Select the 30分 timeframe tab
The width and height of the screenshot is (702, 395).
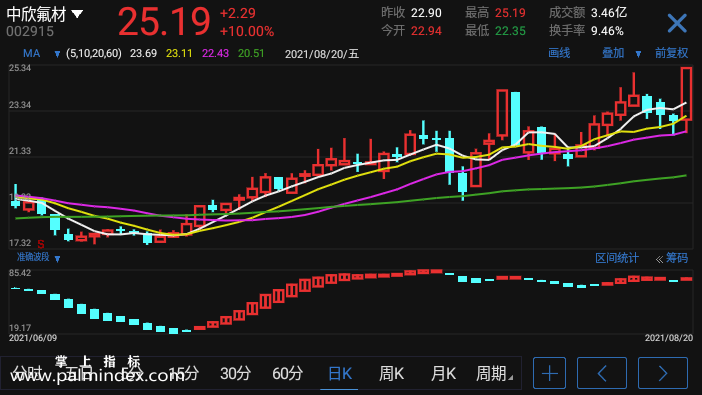[x=235, y=373]
